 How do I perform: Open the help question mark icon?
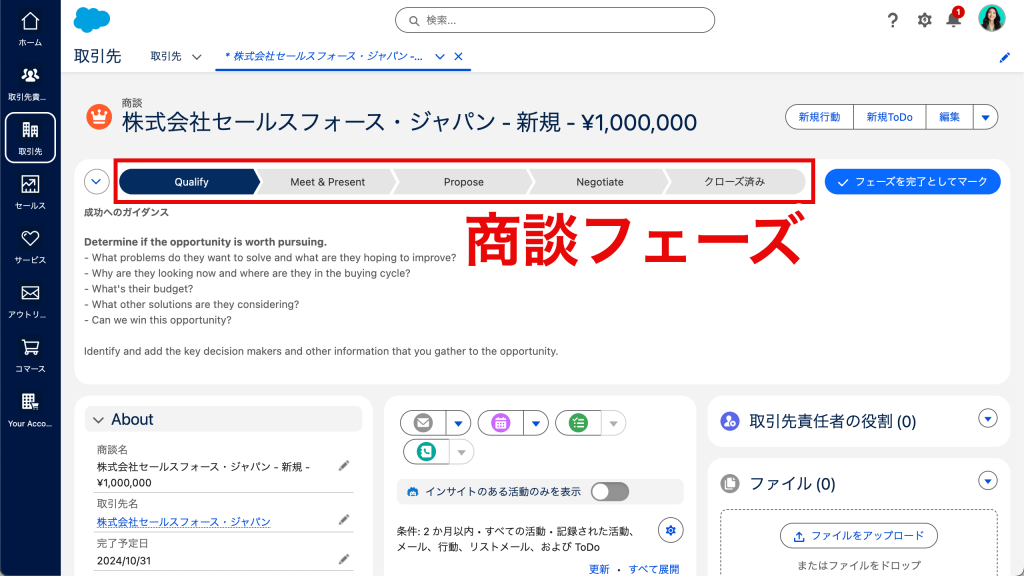[x=893, y=20]
